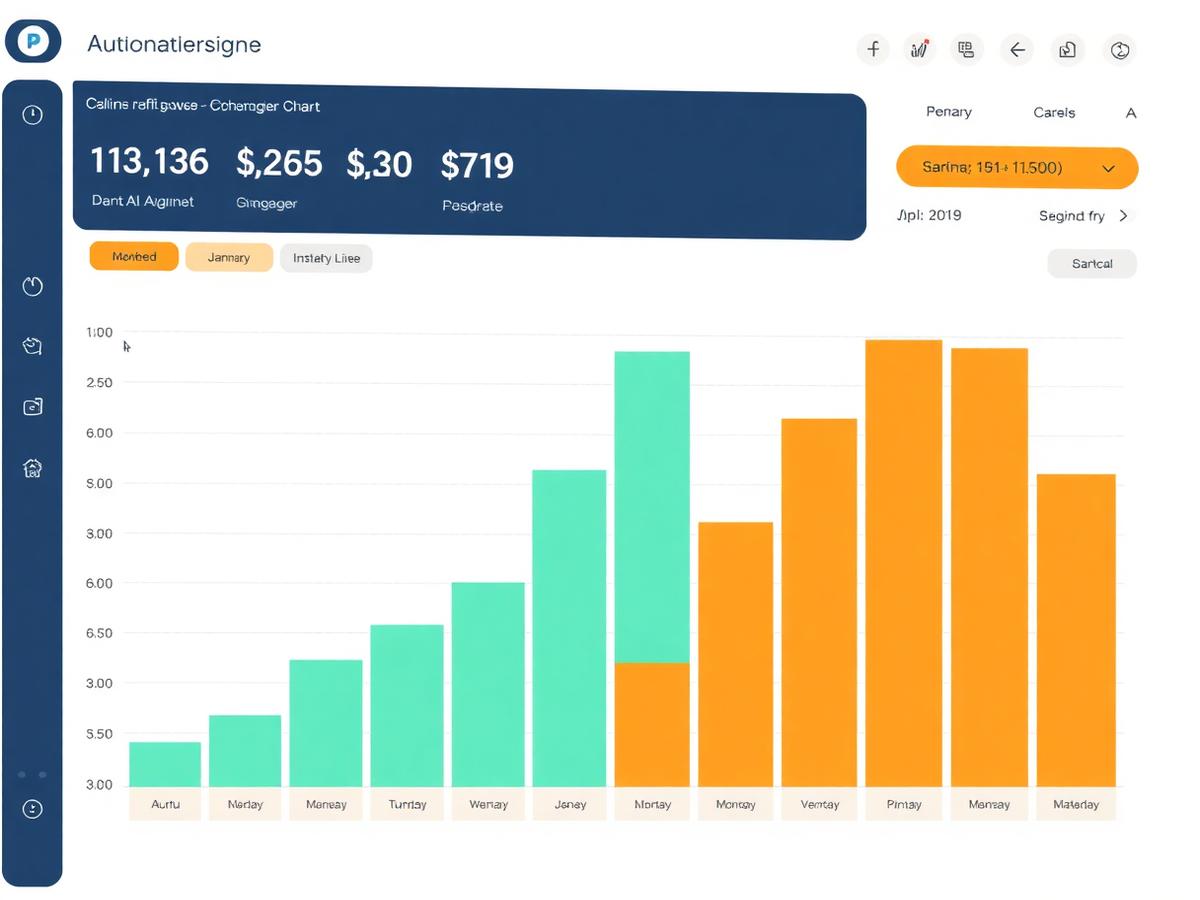Select the power icon in sidebar

click(x=33, y=287)
